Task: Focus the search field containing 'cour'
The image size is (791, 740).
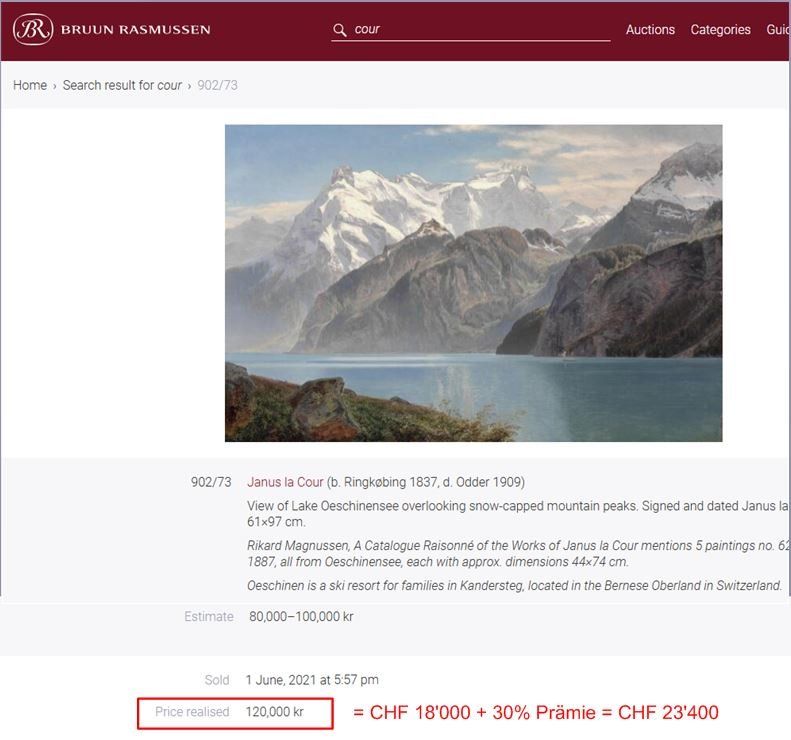Action: tap(471, 29)
